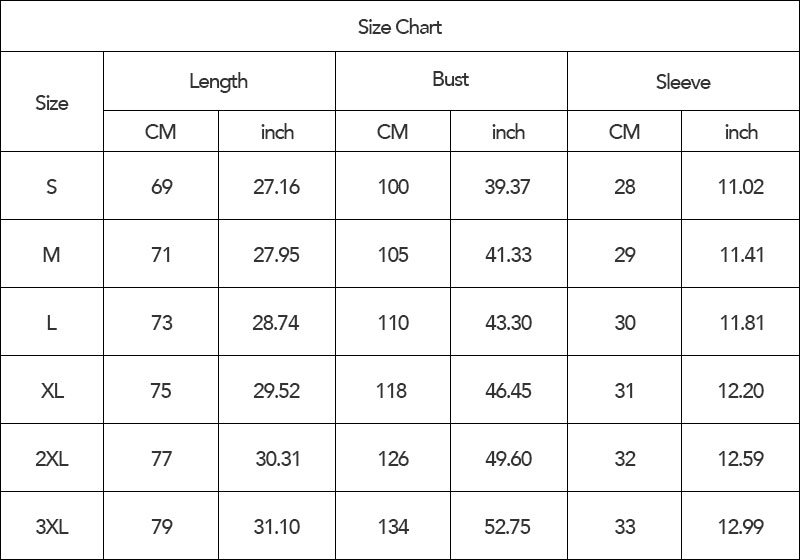
Task: Select the Bust column header
Action: (451, 81)
